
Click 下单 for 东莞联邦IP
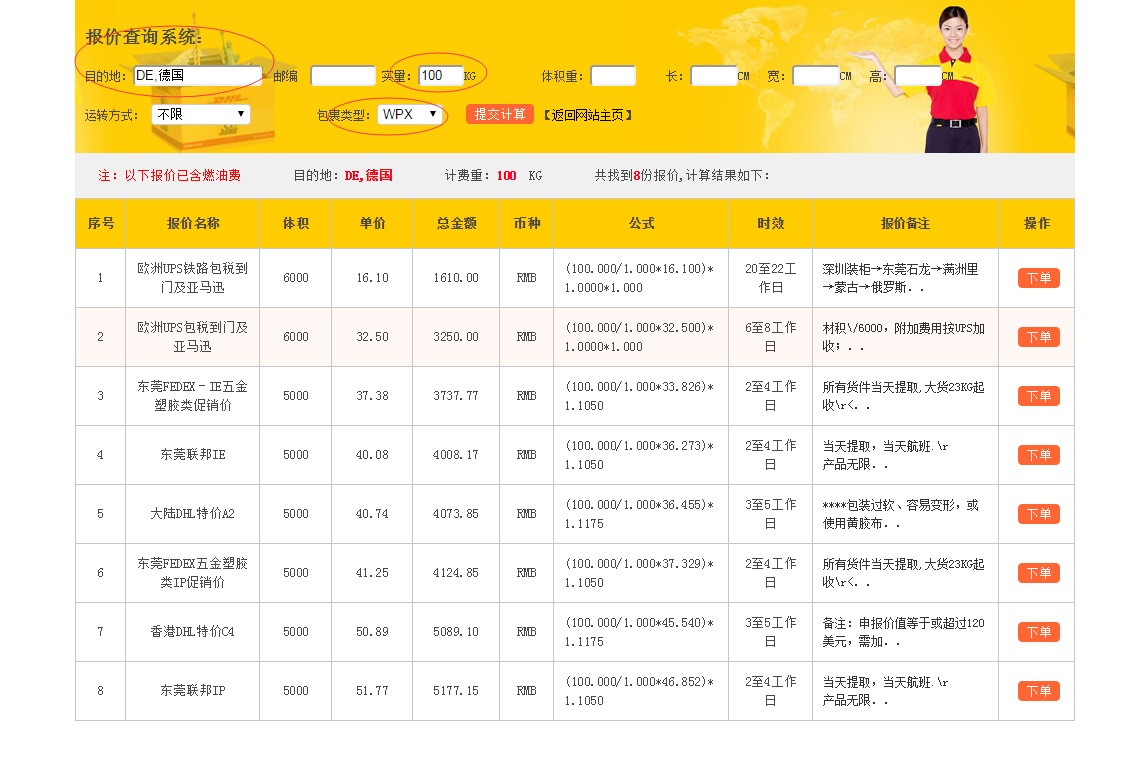(1038, 691)
